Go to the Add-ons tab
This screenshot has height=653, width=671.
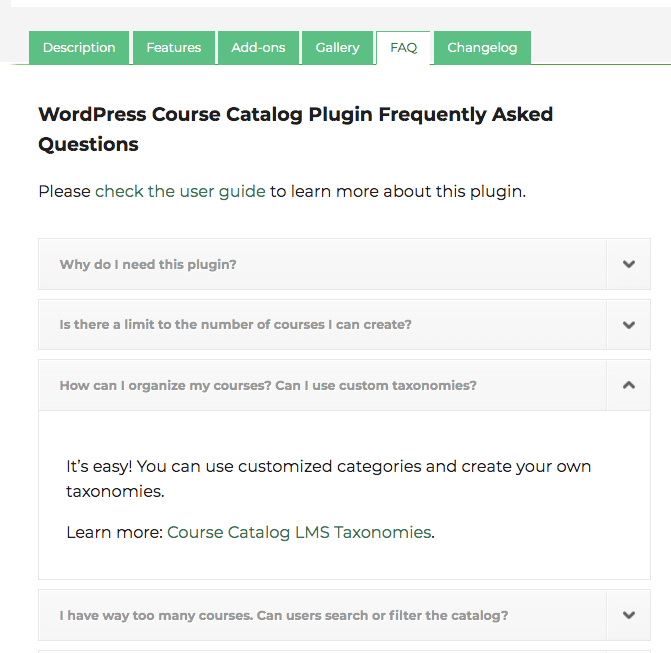258,48
